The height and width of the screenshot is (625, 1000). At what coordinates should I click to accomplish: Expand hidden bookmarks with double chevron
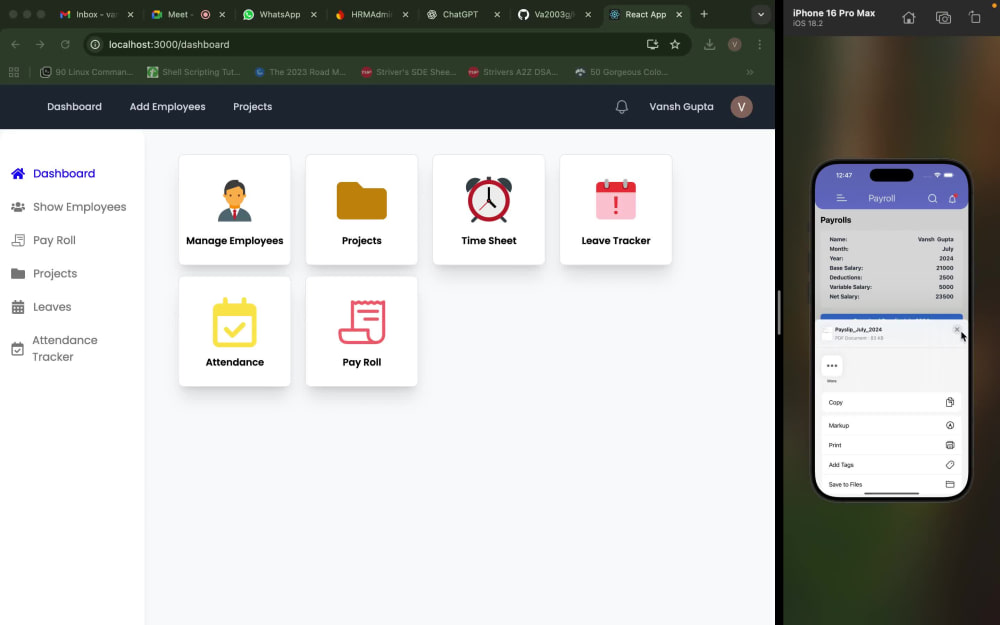click(750, 72)
